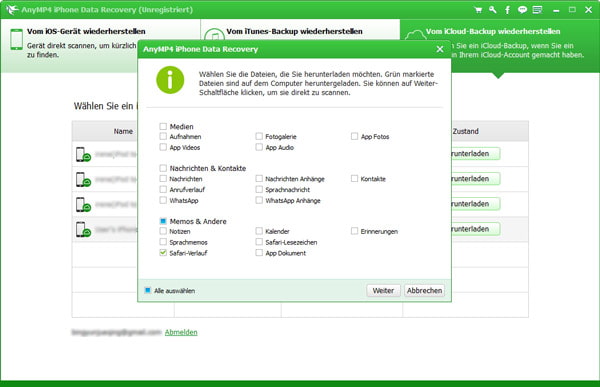Click the Abbrechen button

[424, 291]
